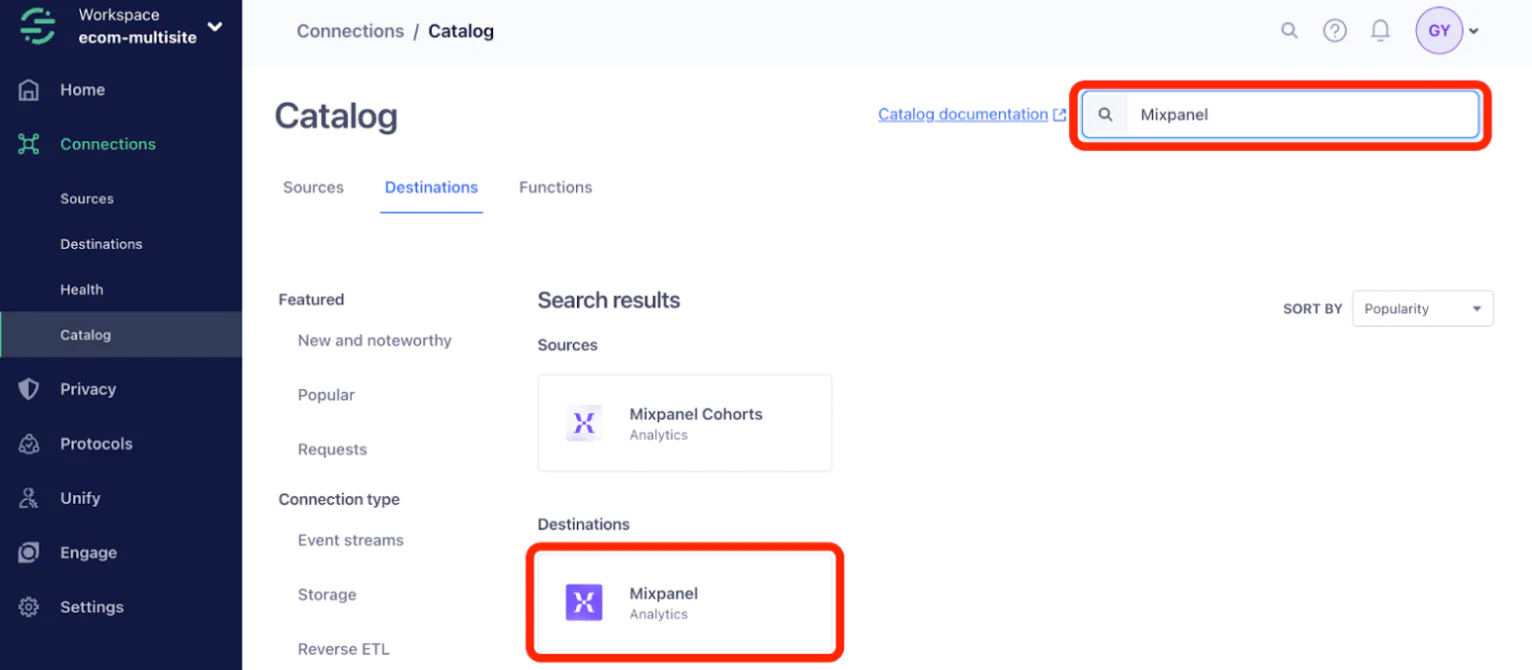Filter by Event streams connection type
The height and width of the screenshot is (670, 1532).
click(350, 540)
